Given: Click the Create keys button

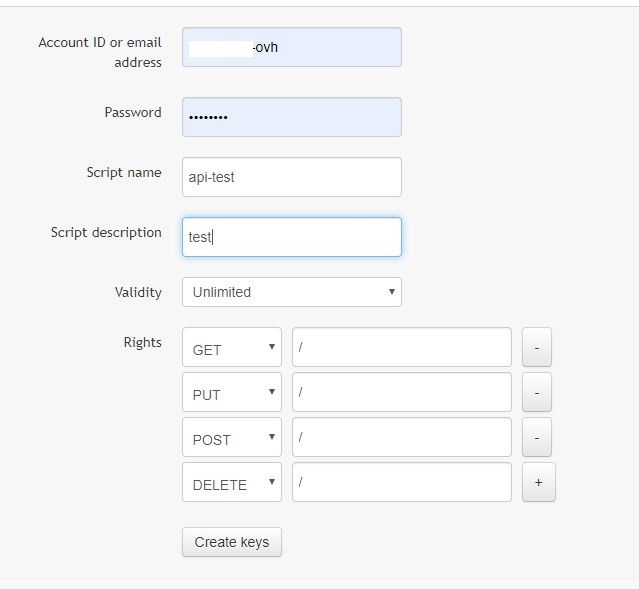Looking at the screenshot, I should pos(232,542).
